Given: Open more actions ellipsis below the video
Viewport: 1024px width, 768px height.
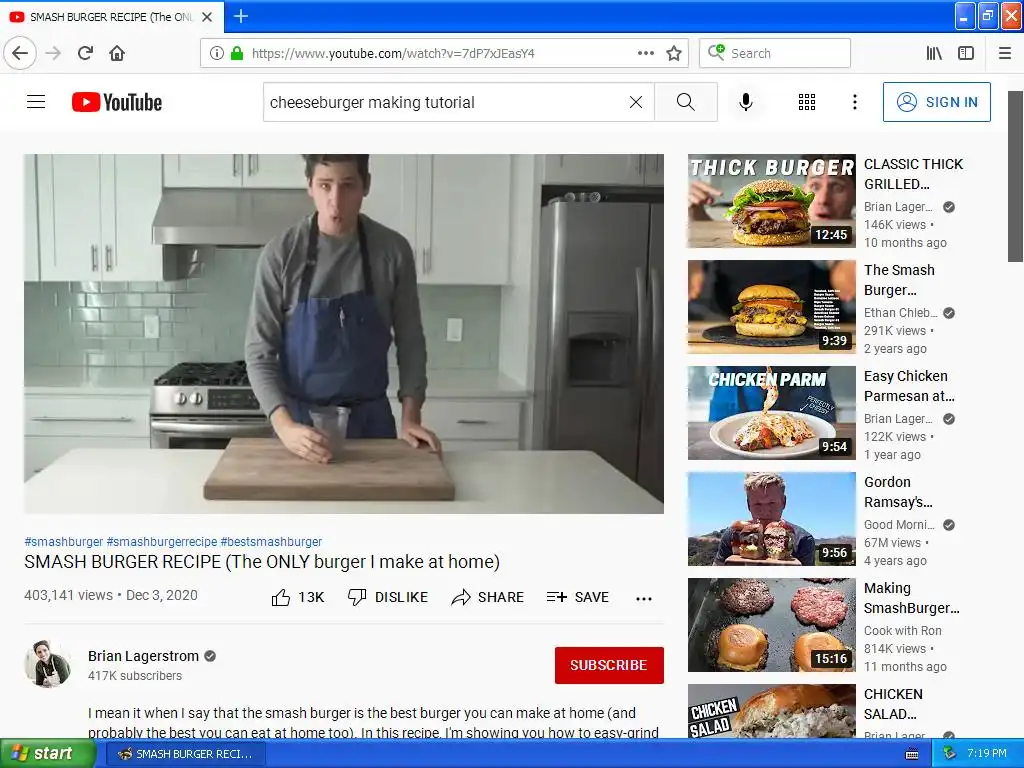Looking at the screenshot, I should (x=644, y=598).
